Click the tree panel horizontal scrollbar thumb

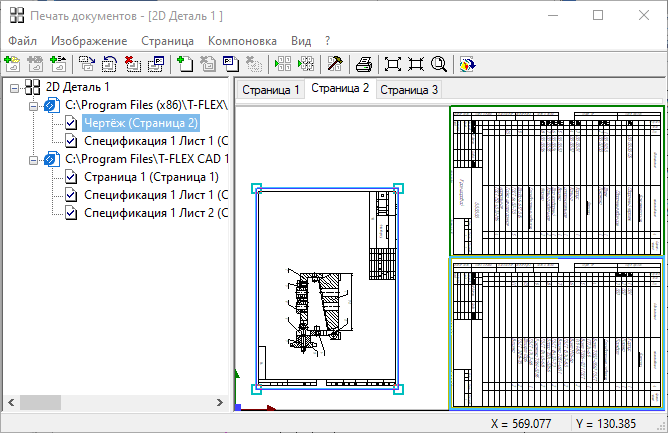(41, 402)
